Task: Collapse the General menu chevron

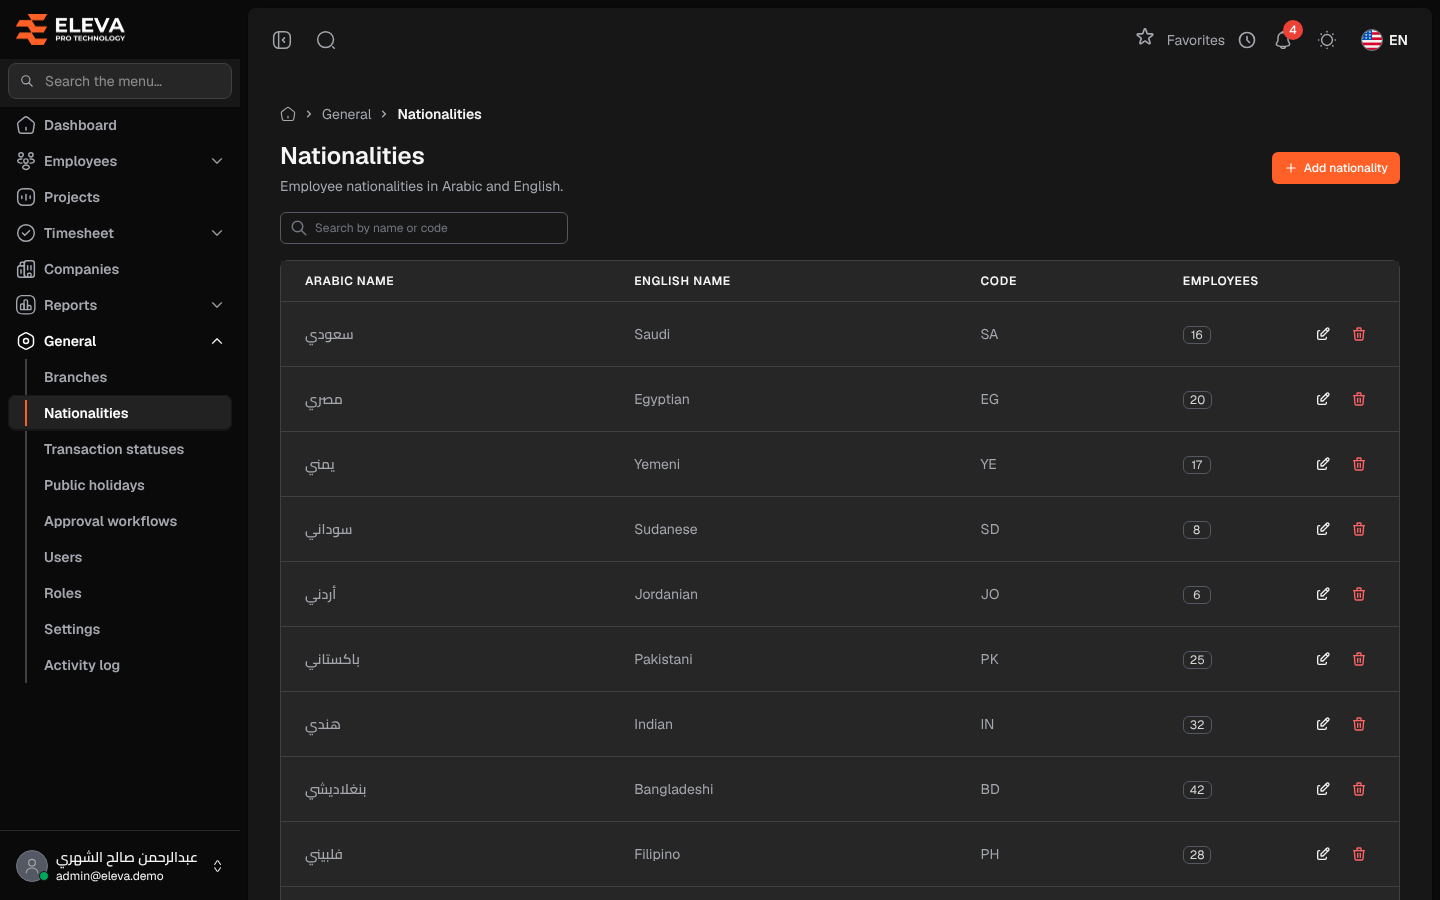Action: (217, 341)
